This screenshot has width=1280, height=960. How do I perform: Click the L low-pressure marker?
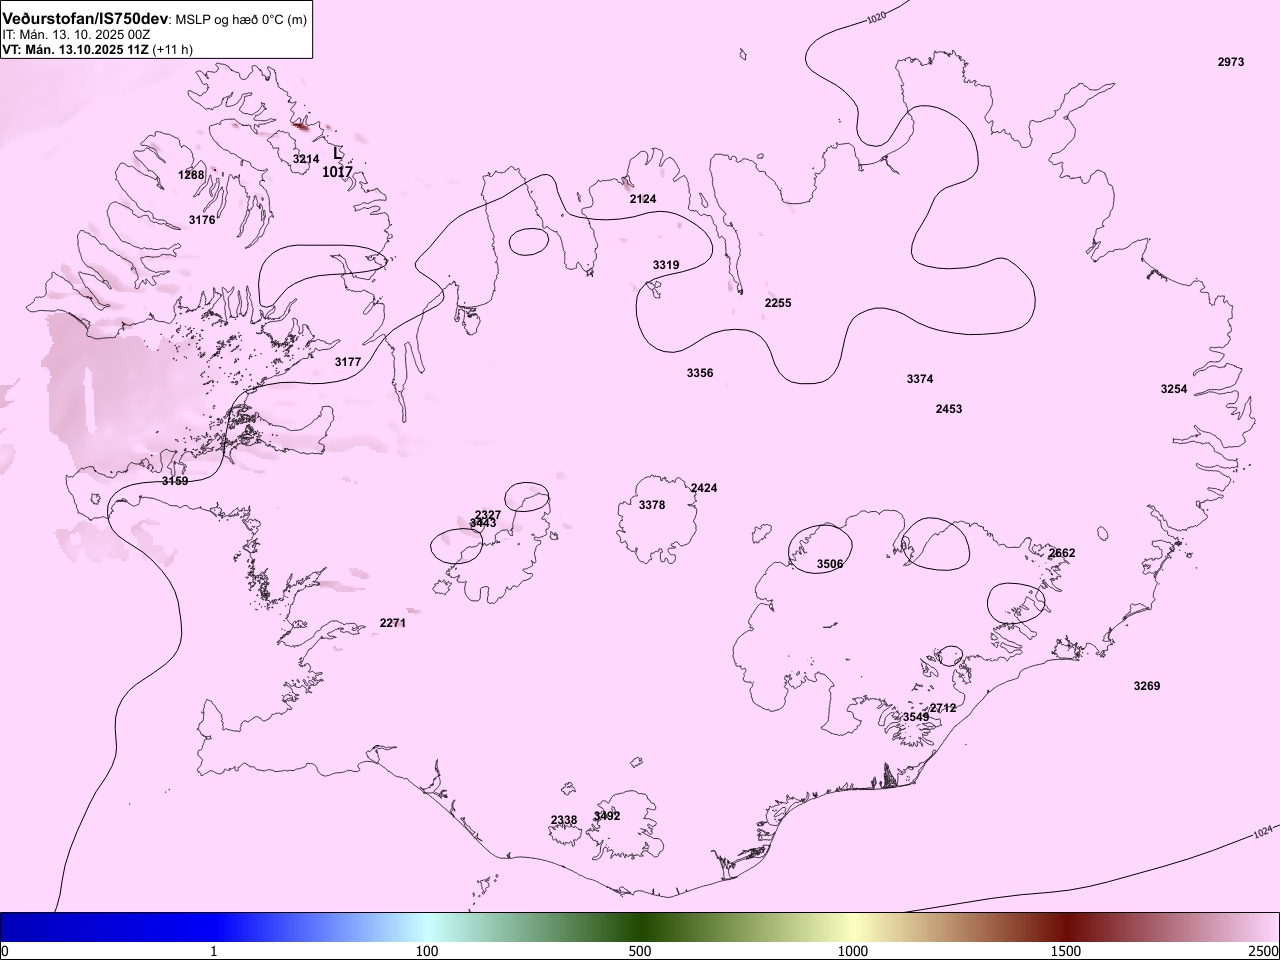click(x=337, y=154)
